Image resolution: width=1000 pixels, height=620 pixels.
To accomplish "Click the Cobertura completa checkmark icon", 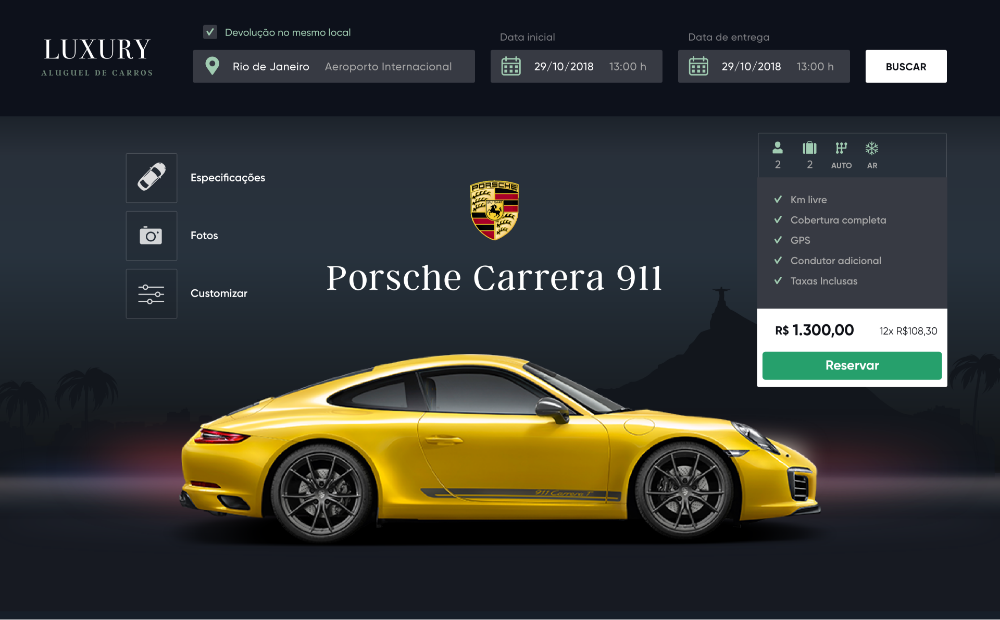I will [x=778, y=219].
